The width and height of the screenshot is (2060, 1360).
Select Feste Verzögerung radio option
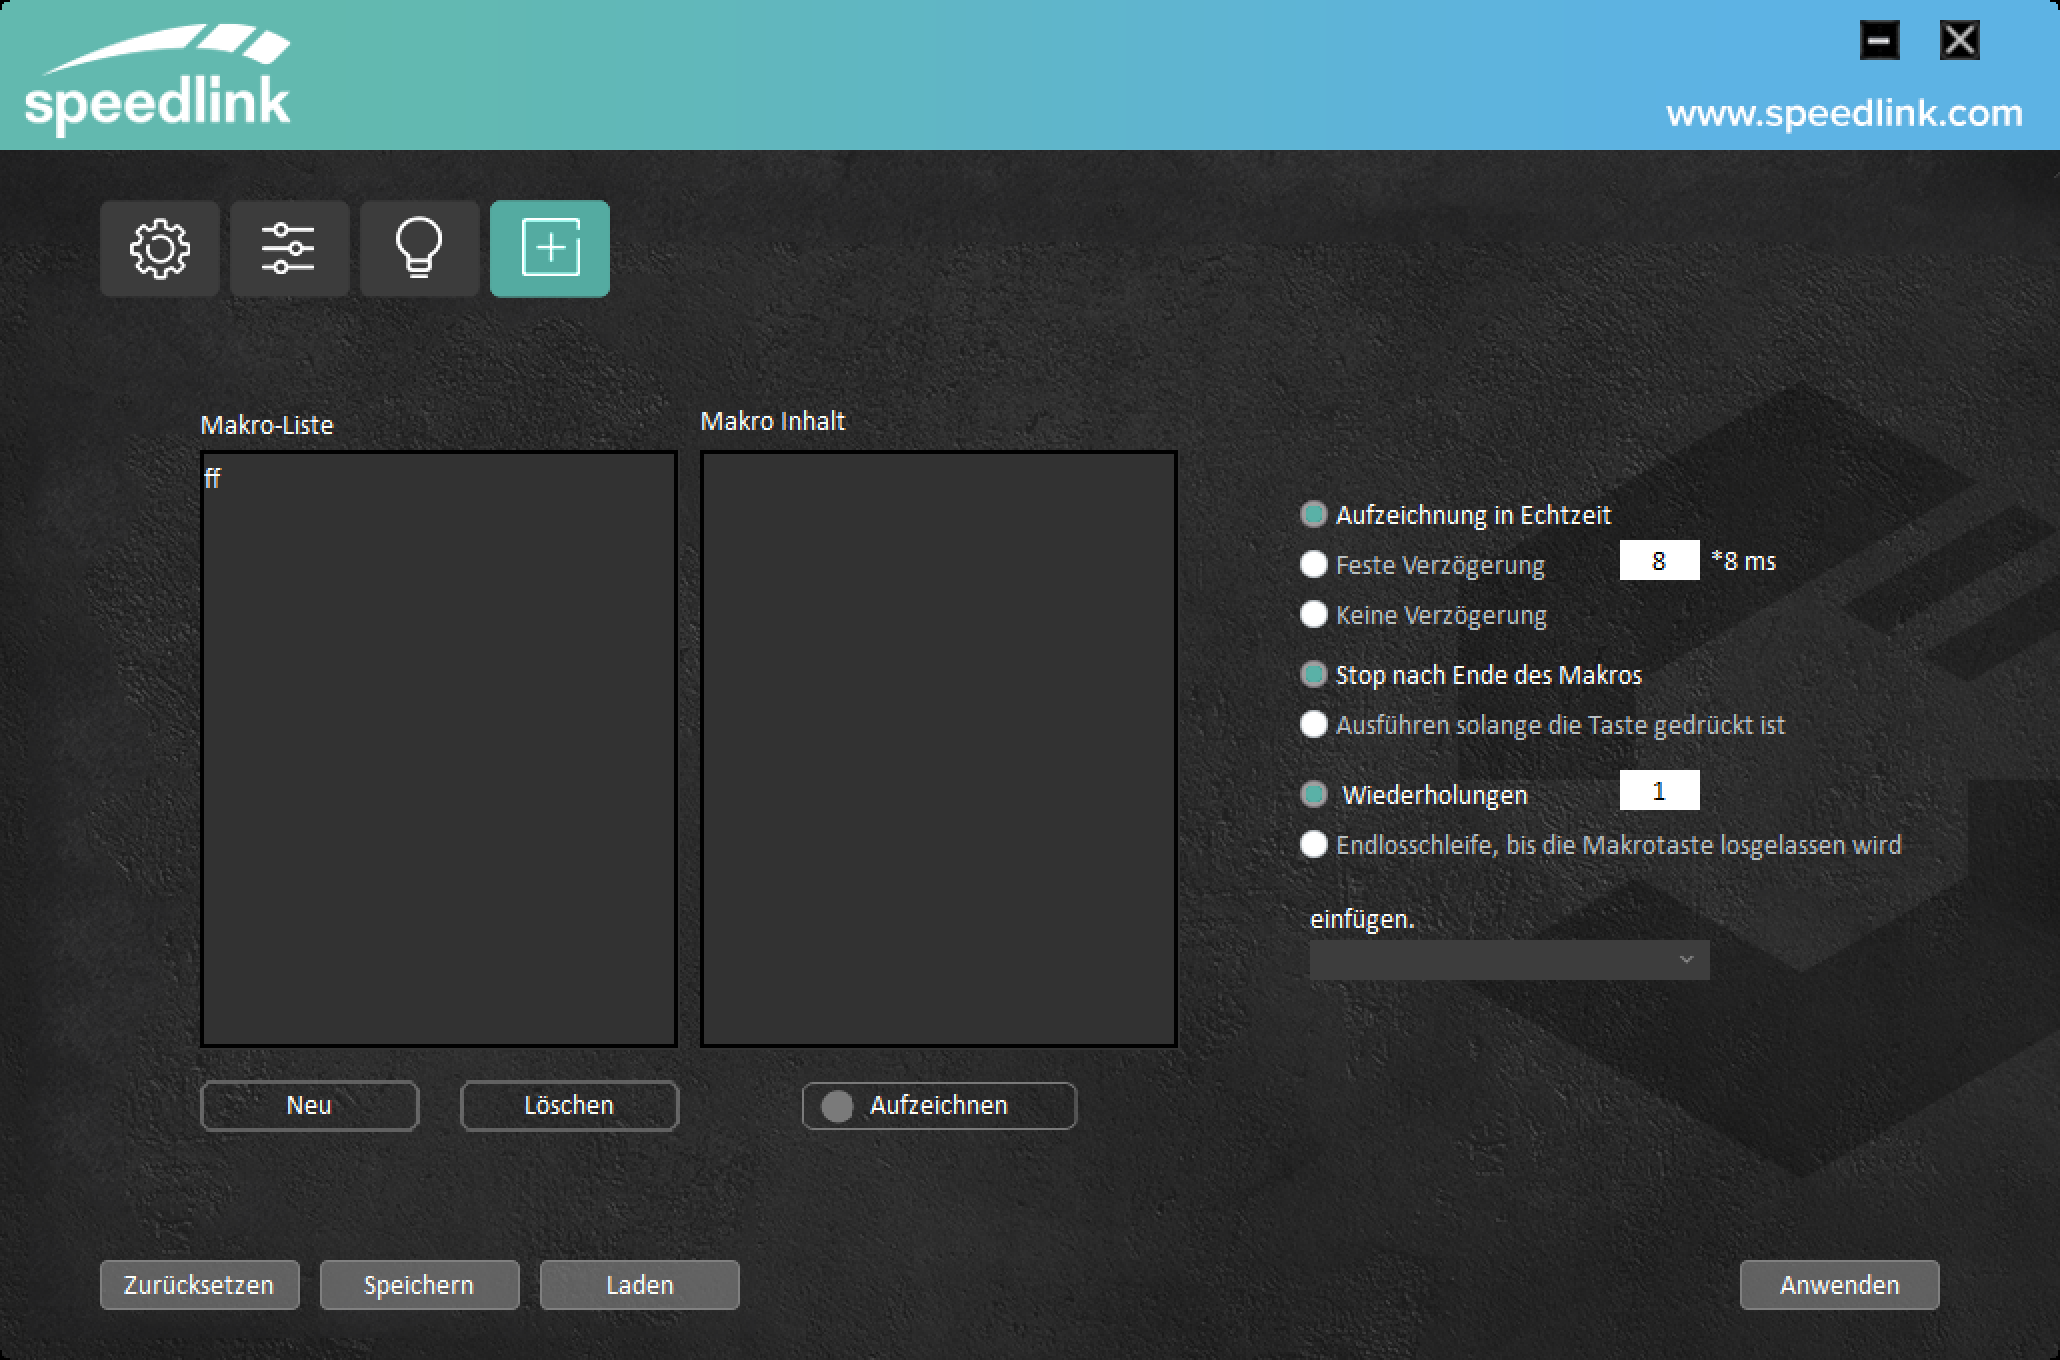click(x=1314, y=564)
